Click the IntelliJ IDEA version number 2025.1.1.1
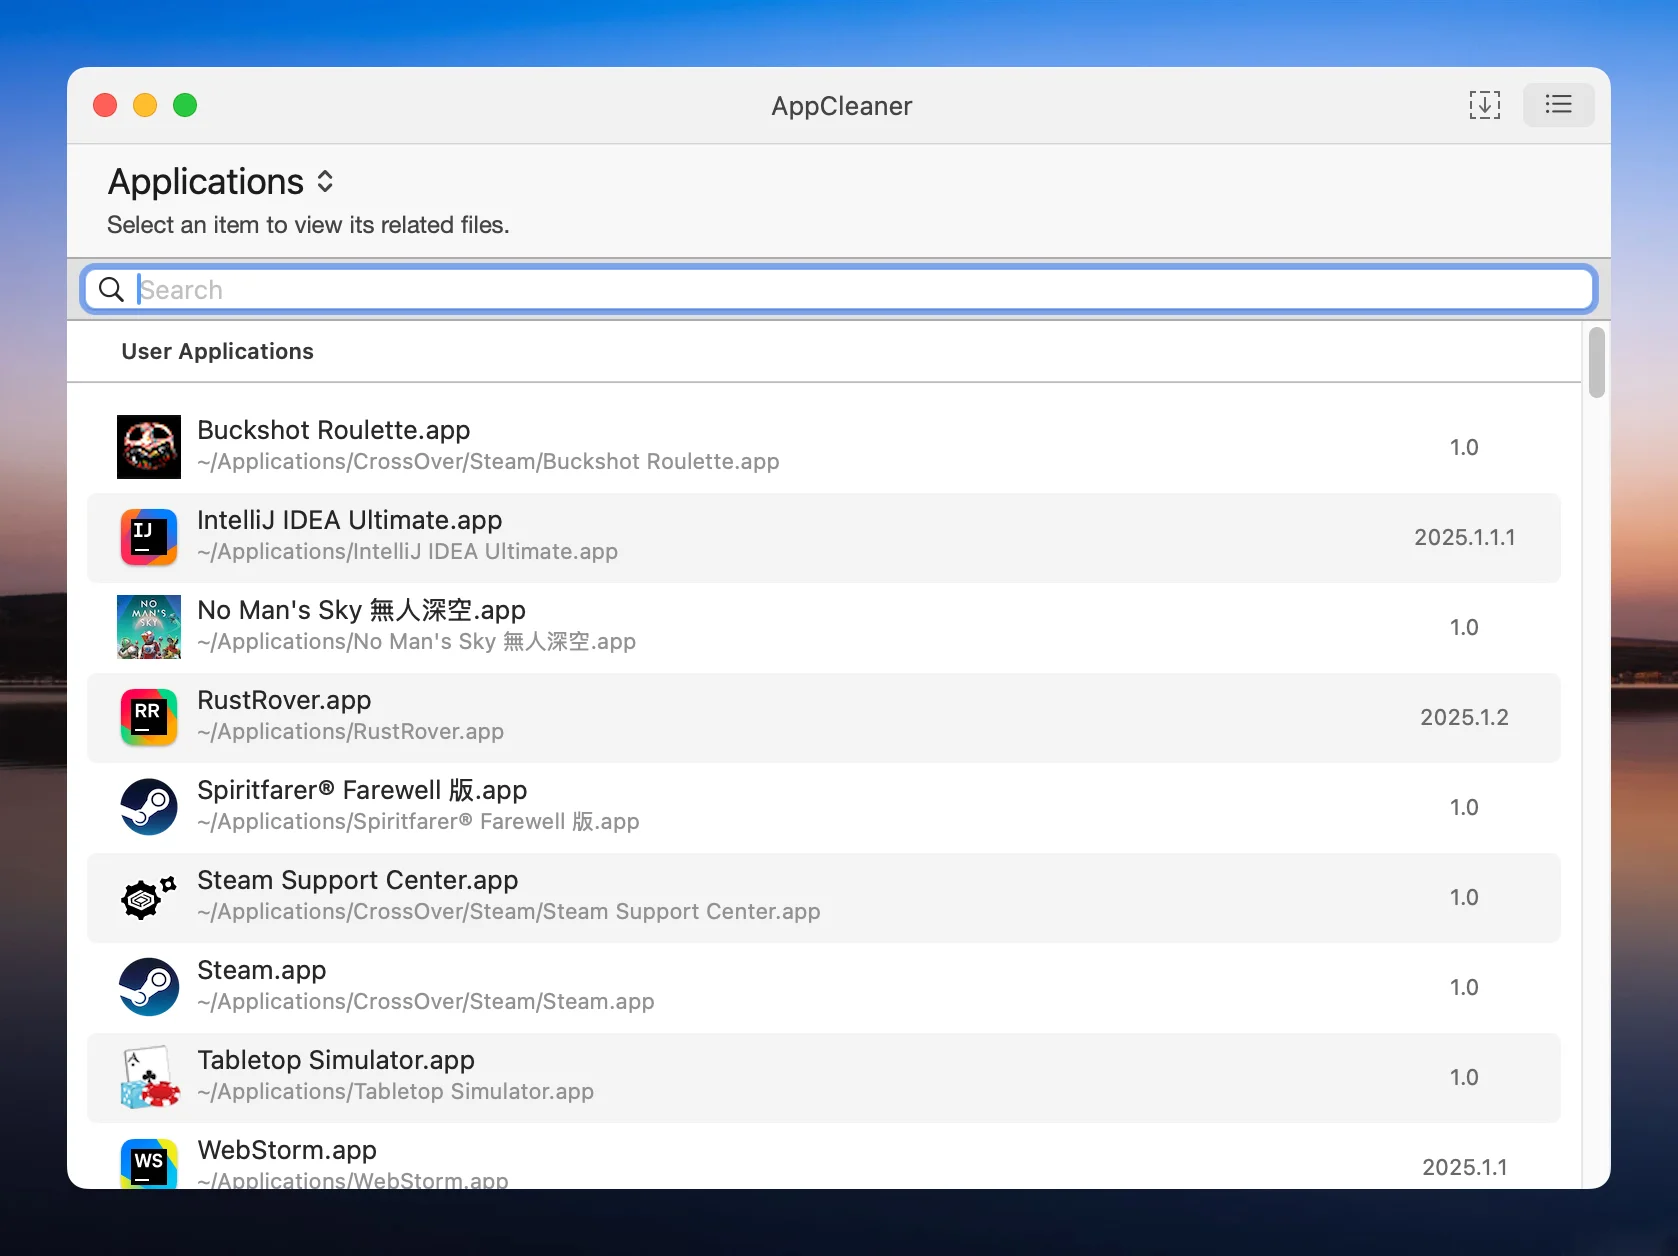This screenshot has width=1678, height=1256. click(x=1464, y=538)
